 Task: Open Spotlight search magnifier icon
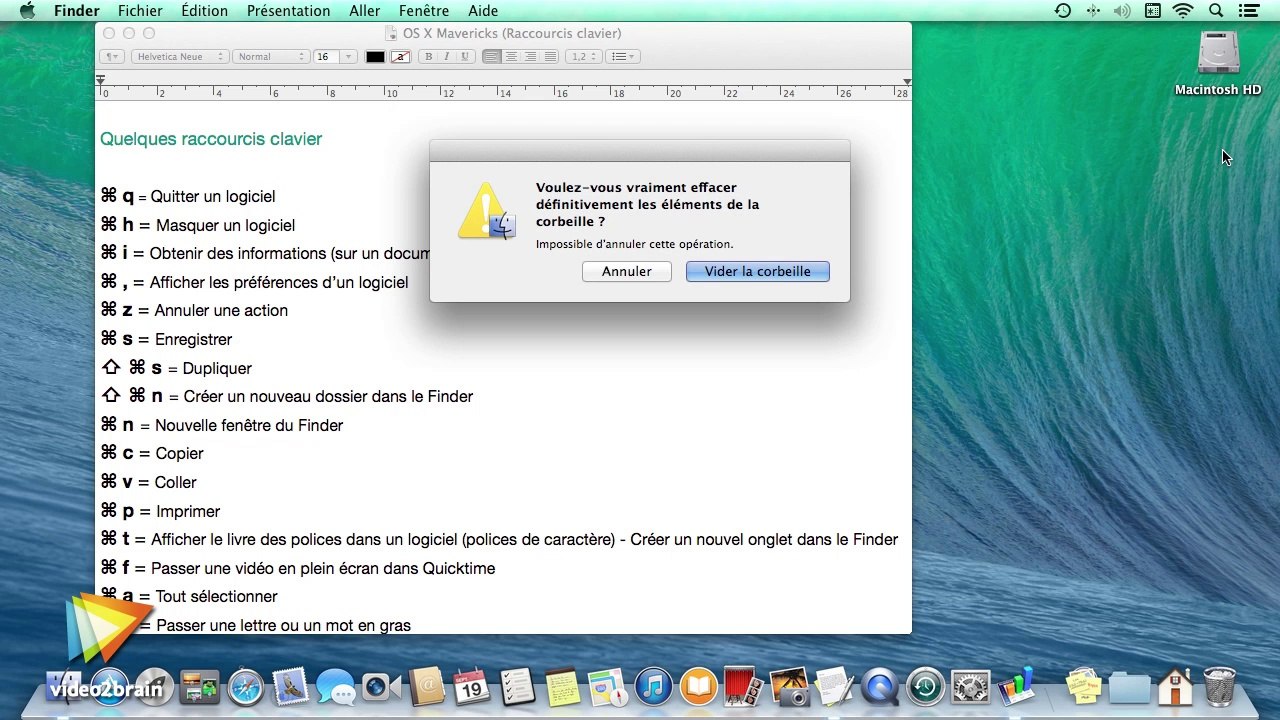tap(1216, 11)
